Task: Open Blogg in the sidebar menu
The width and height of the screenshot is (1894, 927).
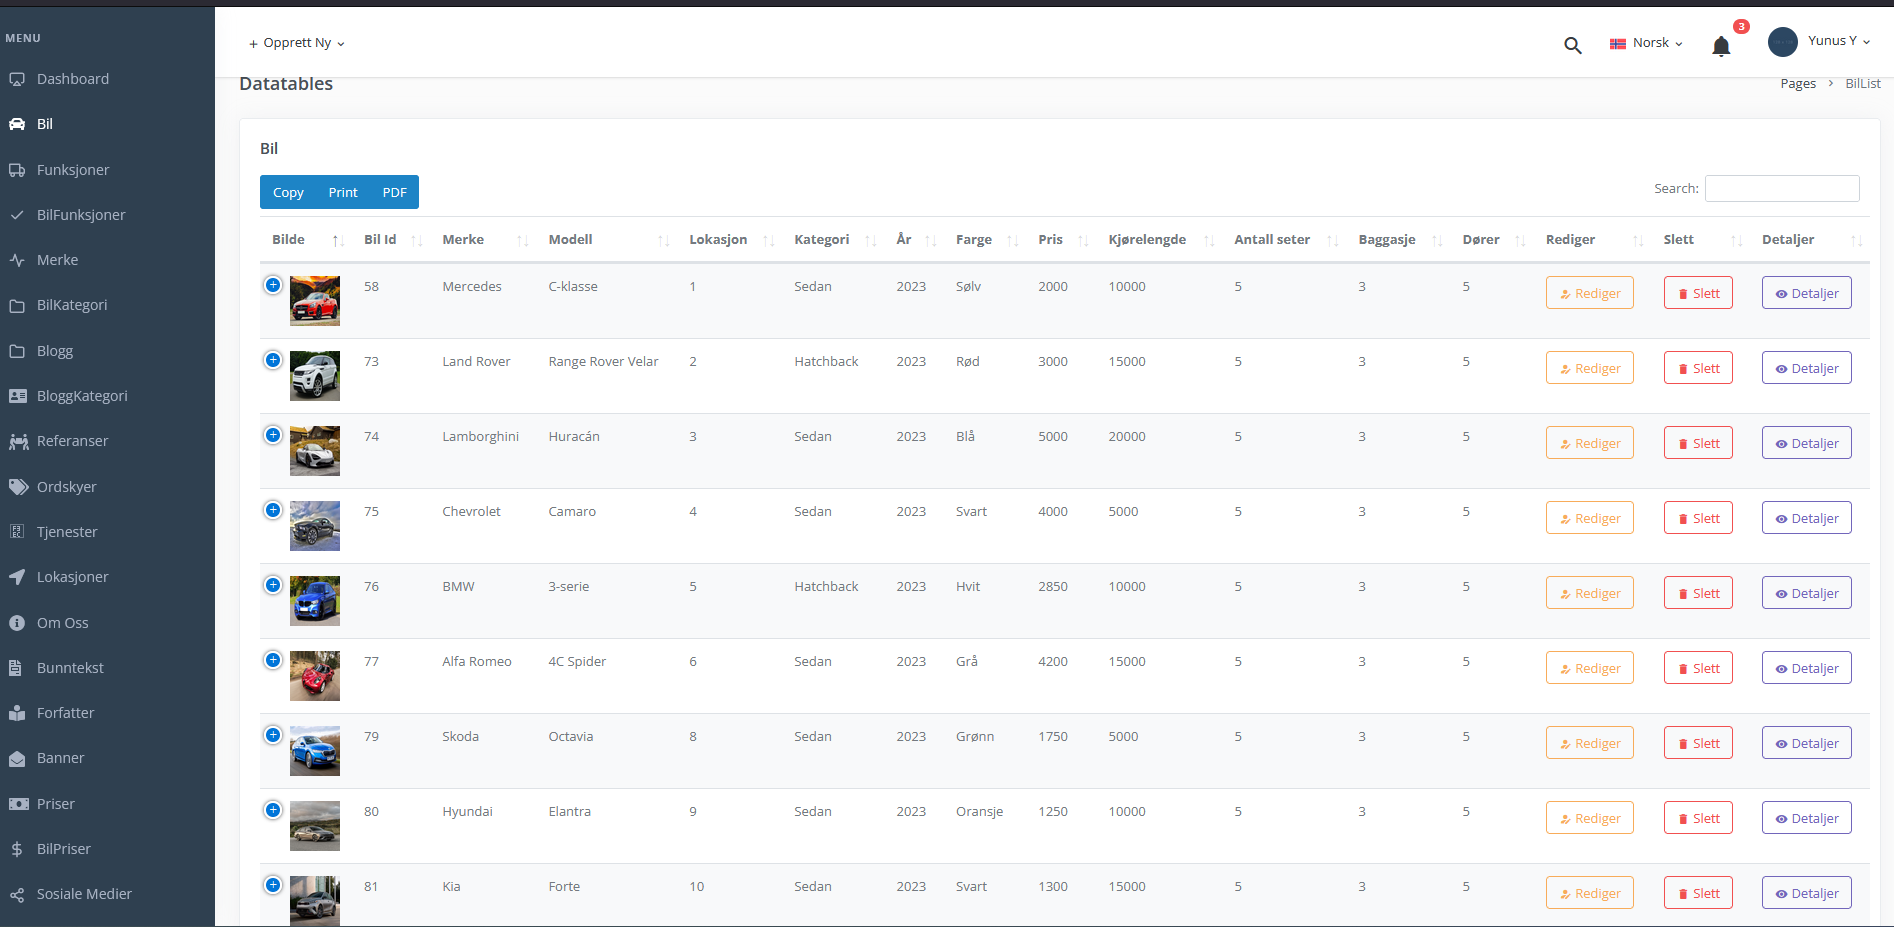Action: click(55, 351)
